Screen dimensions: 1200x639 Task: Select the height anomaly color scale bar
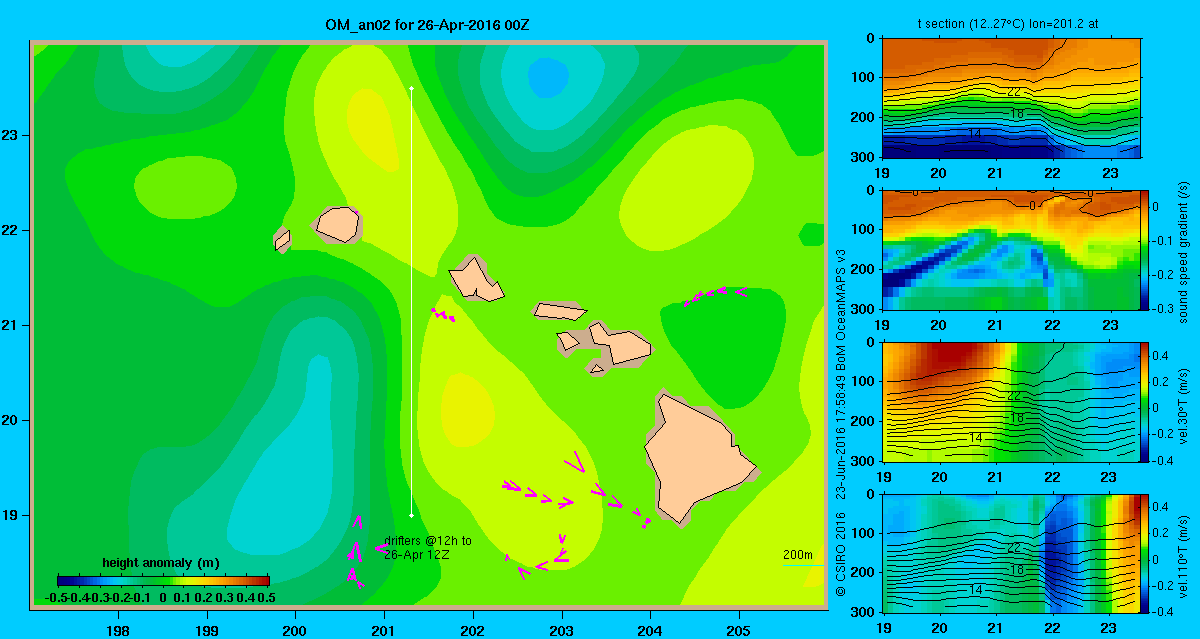(163, 580)
